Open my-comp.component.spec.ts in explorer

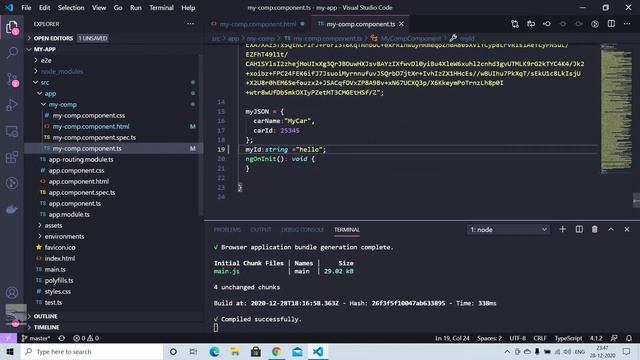[x=94, y=138]
